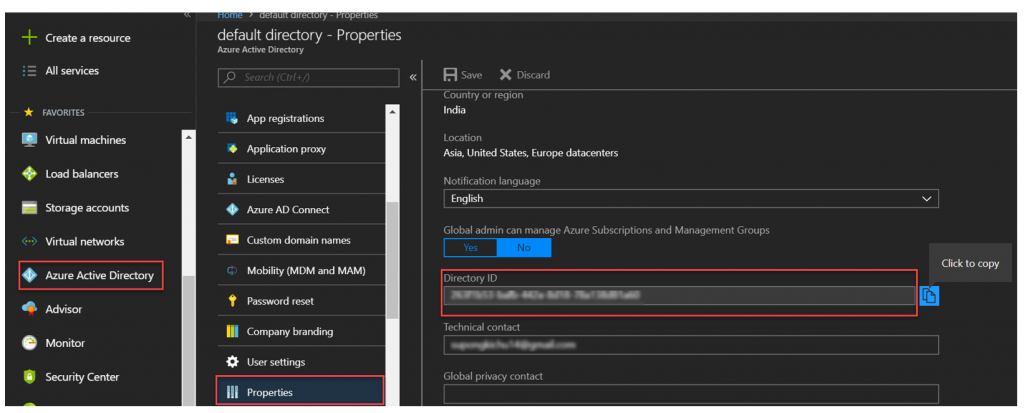
Task: Click the Monitor gauge icon
Action: pos(29,342)
